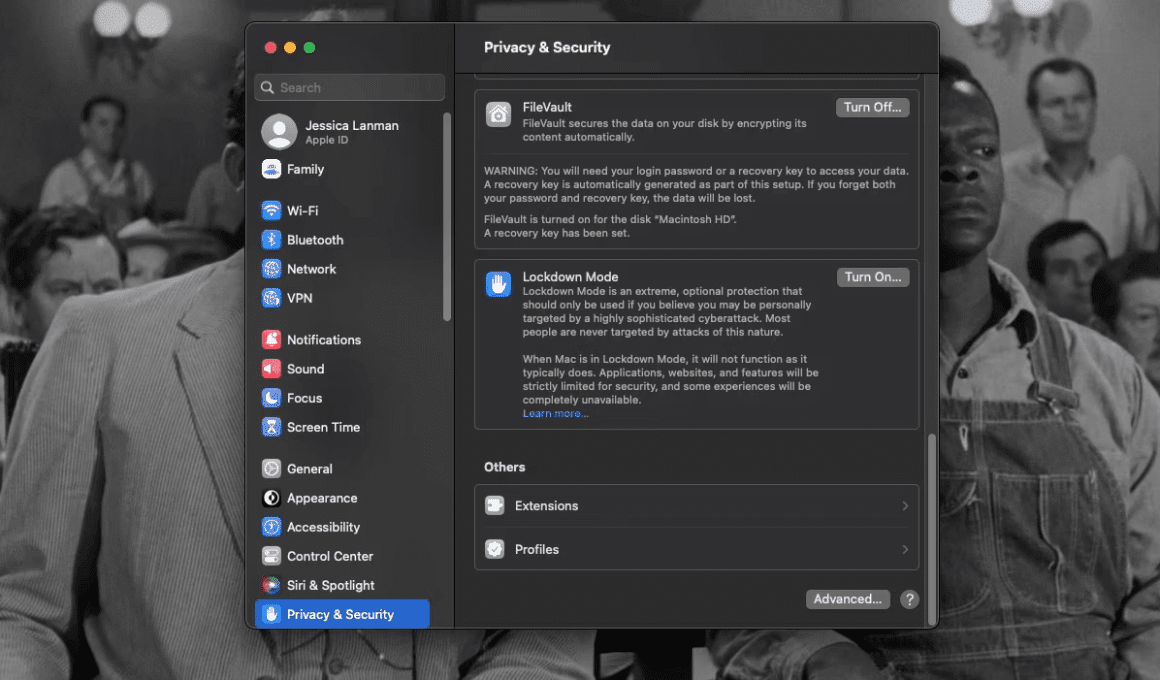Expand the Profiles row chevron
1160x680 pixels.
(x=905, y=549)
